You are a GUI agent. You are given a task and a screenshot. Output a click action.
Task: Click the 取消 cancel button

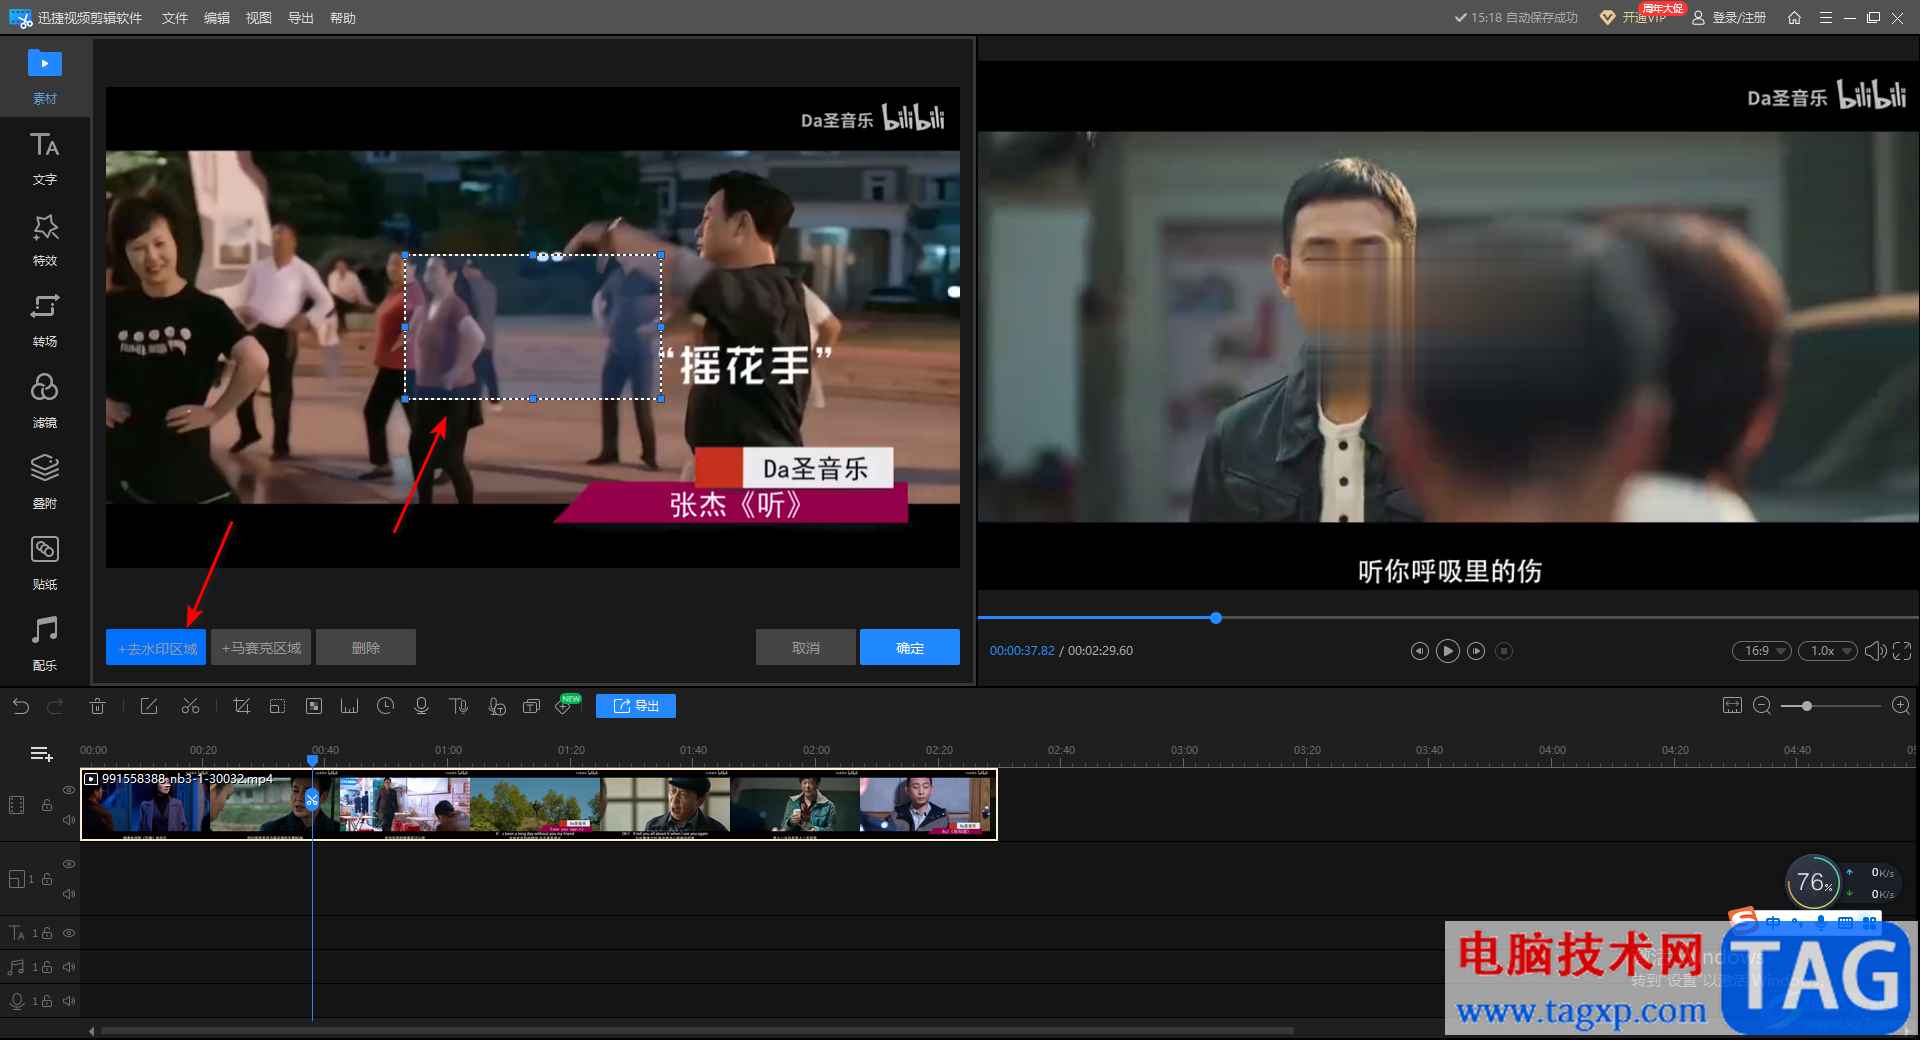pos(806,647)
